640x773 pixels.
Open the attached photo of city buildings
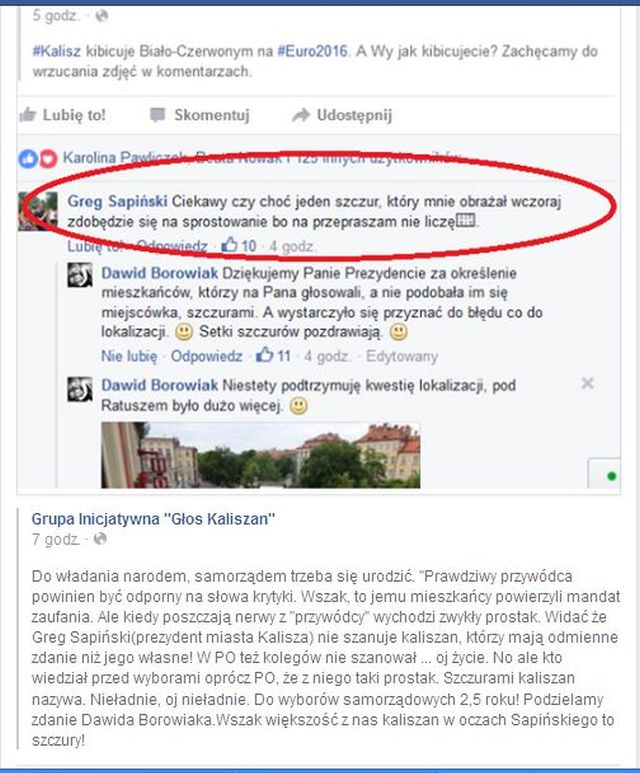(x=260, y=455)
